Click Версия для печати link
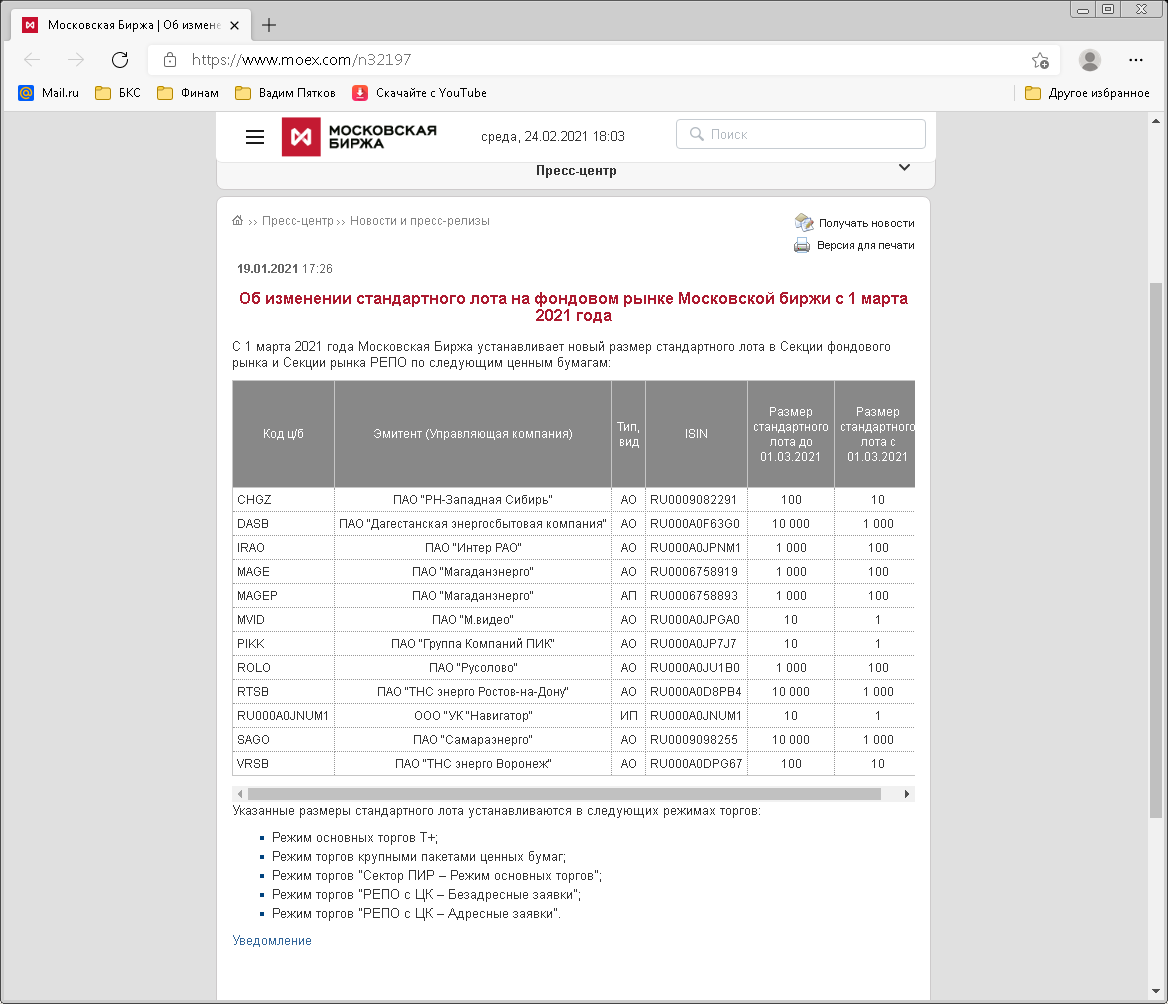 pos(864,245)
